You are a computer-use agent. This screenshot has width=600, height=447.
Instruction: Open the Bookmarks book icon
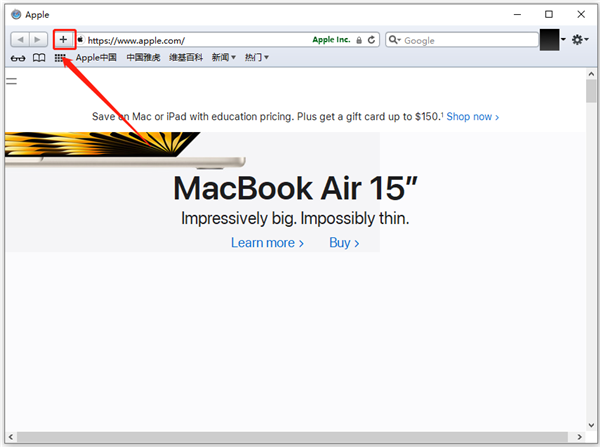click(39, 58)
